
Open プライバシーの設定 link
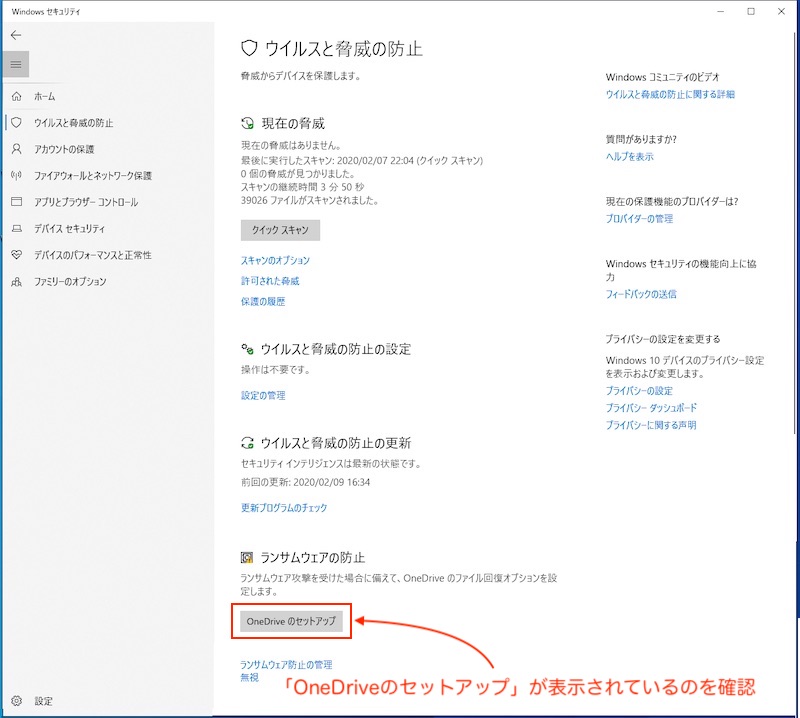[639, 390]
